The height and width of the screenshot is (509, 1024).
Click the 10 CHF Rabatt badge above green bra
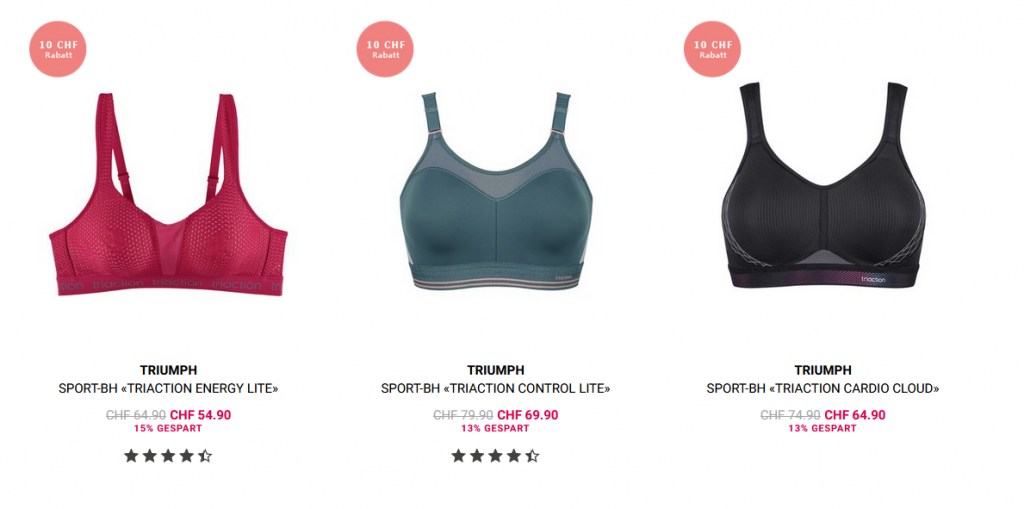[385, 49]
